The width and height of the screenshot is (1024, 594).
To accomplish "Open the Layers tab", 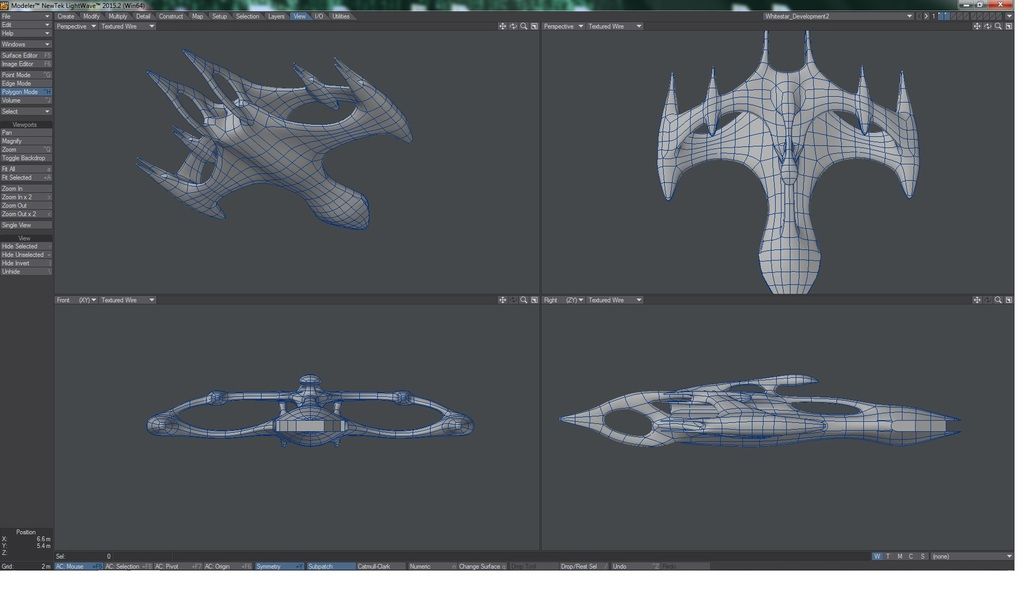I will coord(276,16).
